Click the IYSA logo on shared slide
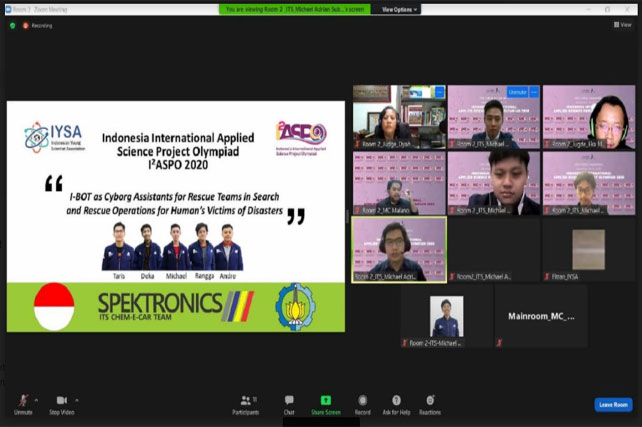Screen dimensions: 642x427 [x=54, y=137]
